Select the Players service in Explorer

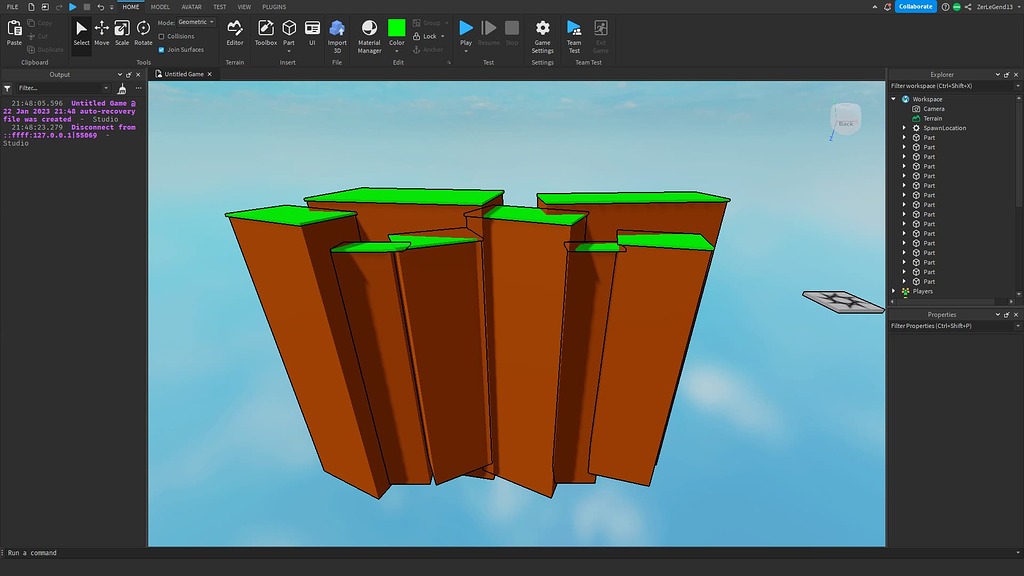point(922,291)
